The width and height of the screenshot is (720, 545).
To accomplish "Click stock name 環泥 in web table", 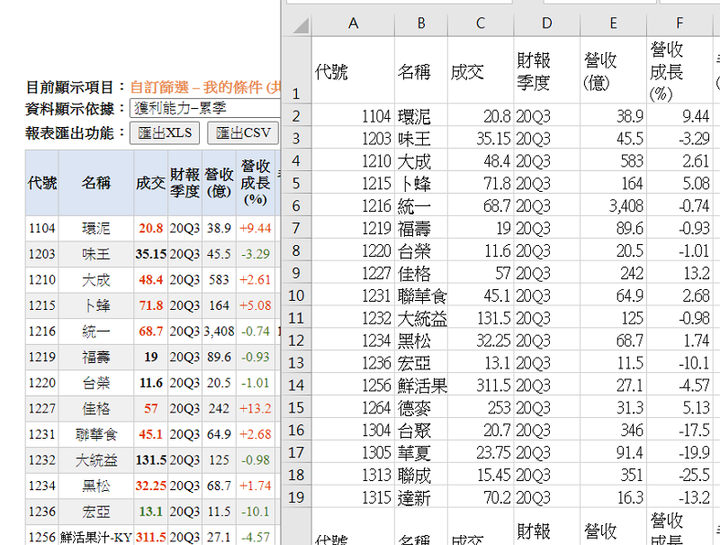I will point(96,228).
